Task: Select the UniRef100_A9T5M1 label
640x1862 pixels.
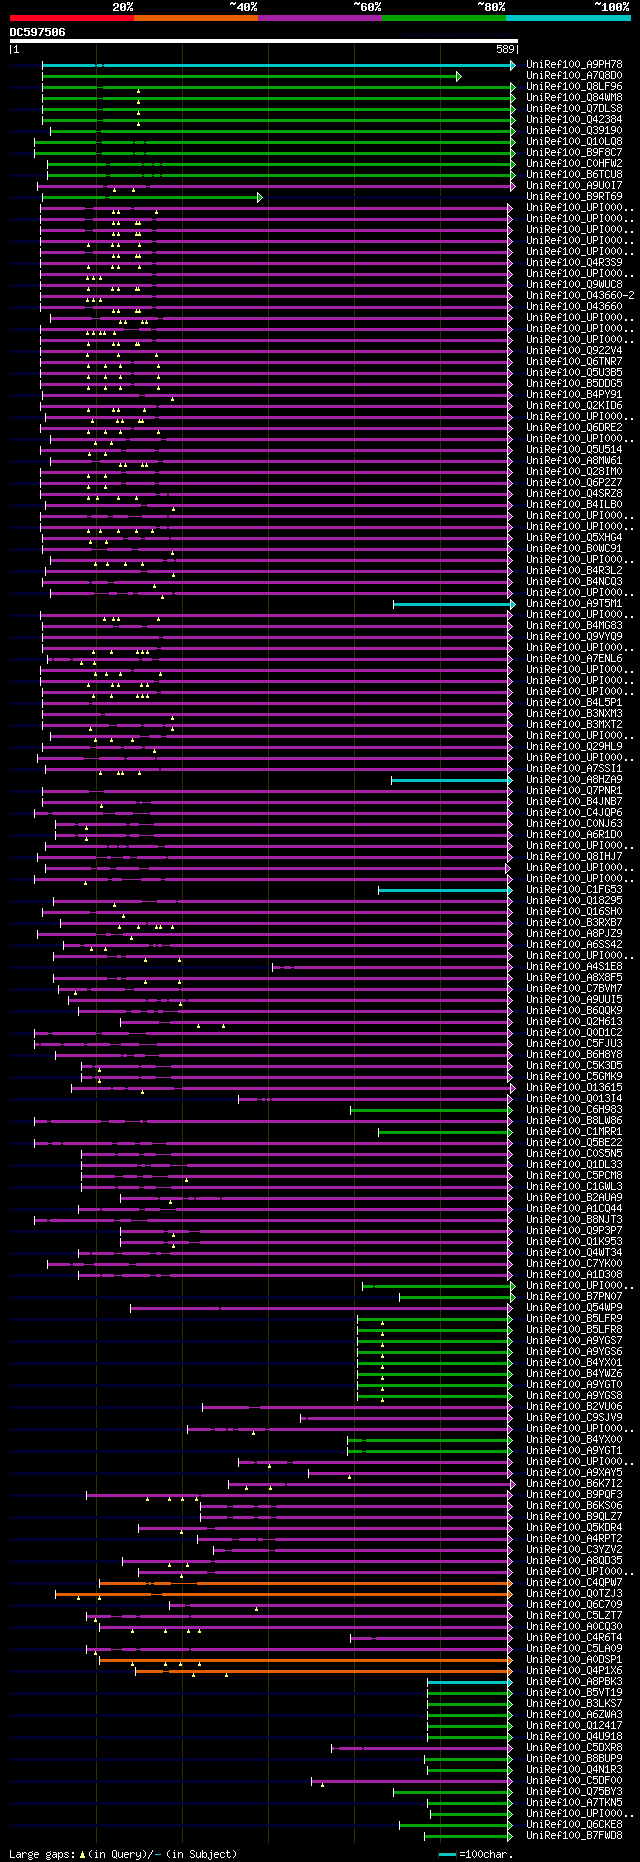Action: 574,603
